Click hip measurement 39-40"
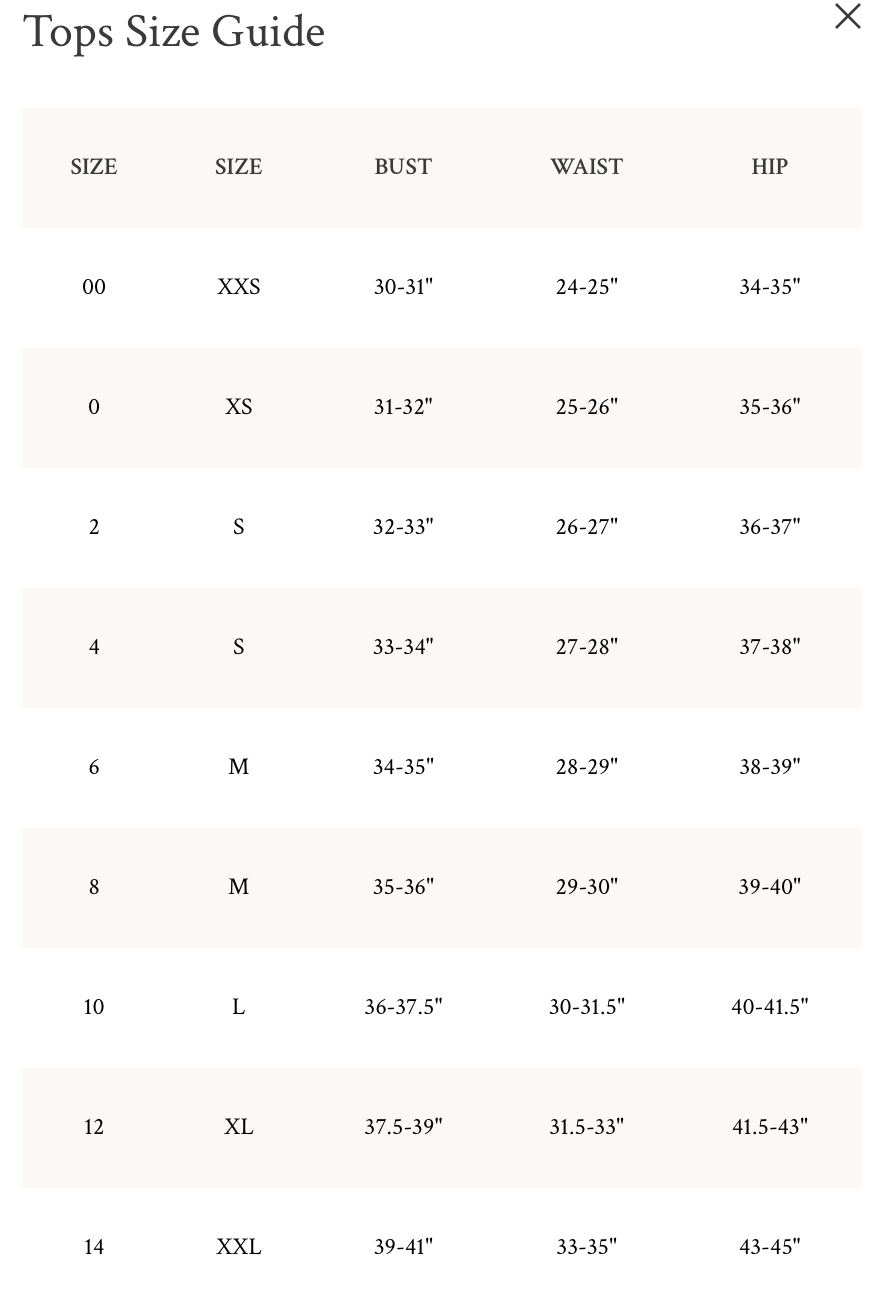880x1298 pixels. [770, 887]
